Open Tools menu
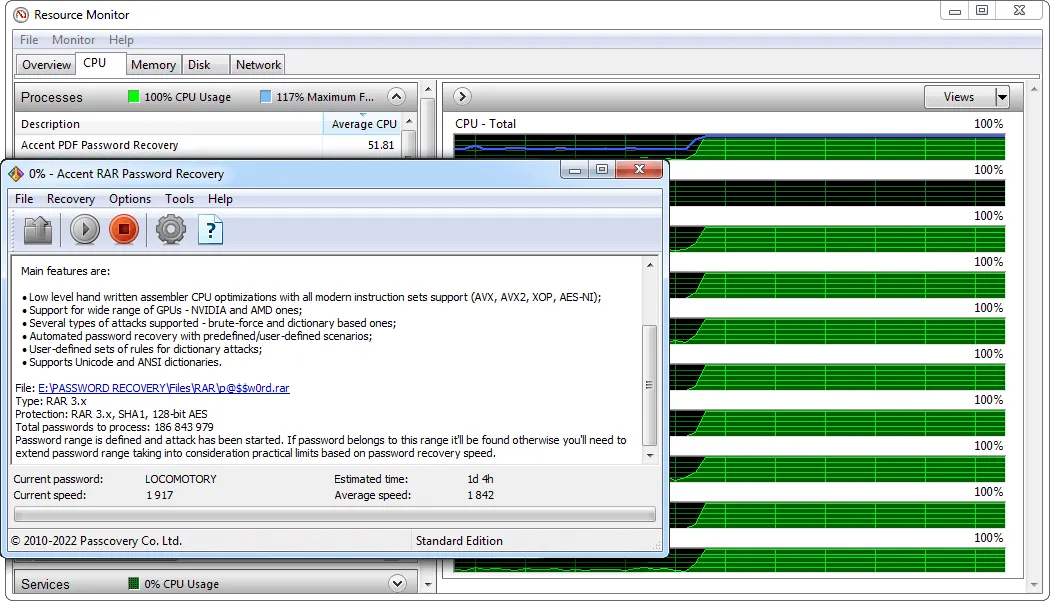Viewport: 1050px width, 601px height. (x=179, y=199)
